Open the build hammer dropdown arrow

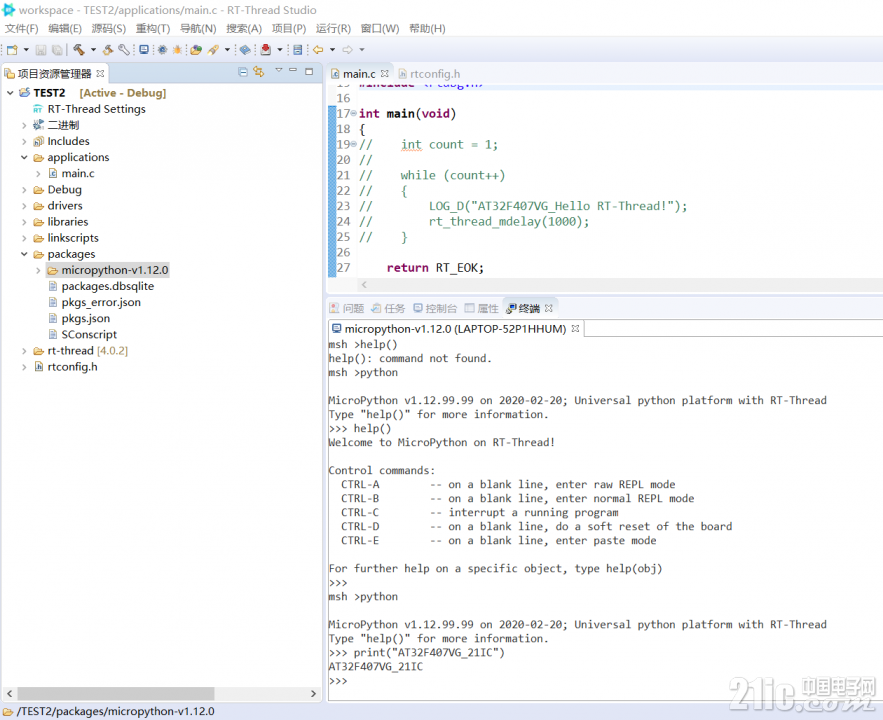tap(93, 50)
